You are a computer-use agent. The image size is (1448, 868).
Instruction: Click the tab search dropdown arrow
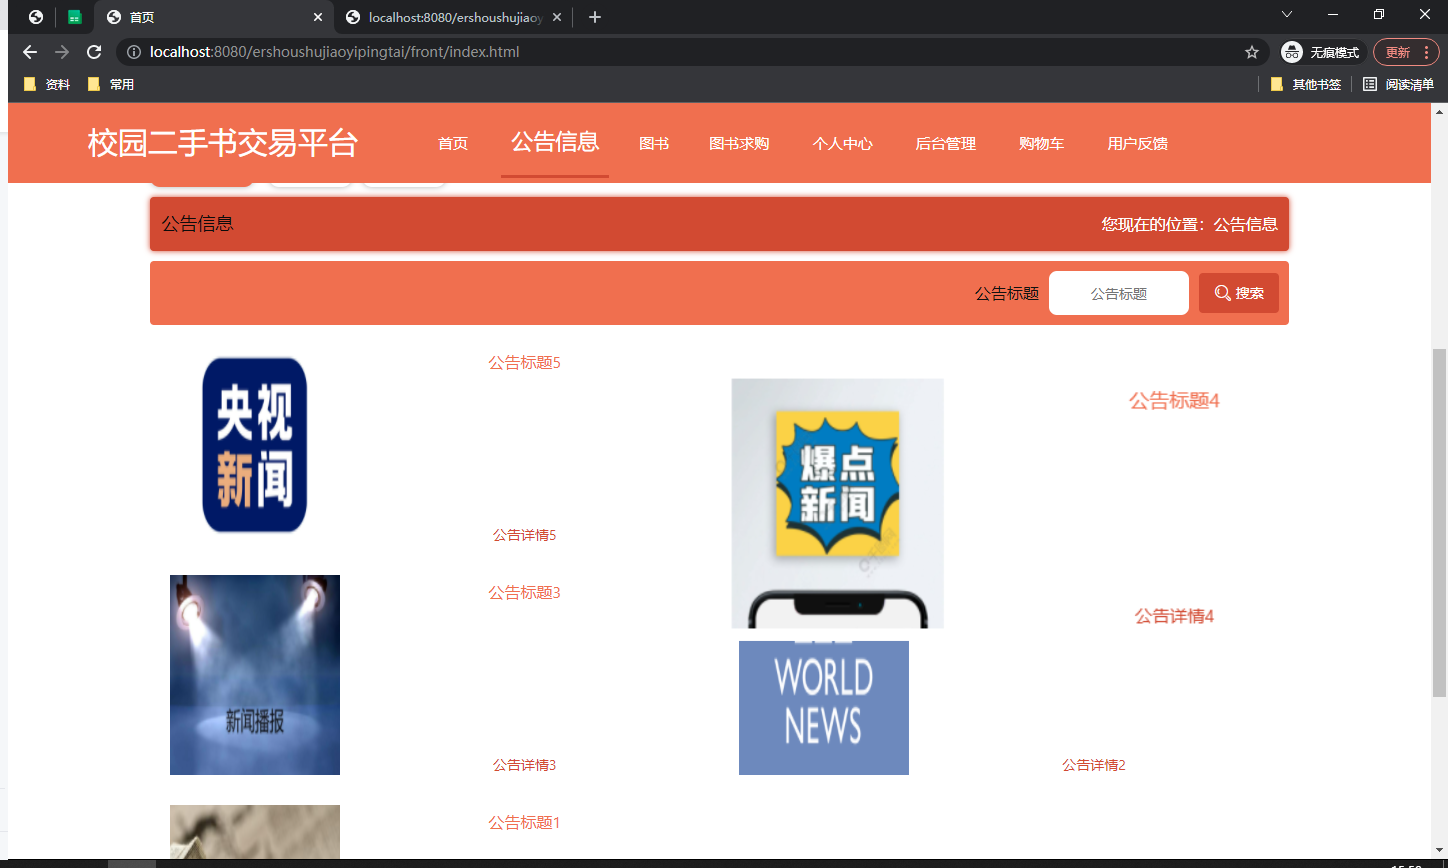(x=1287, y=15)
